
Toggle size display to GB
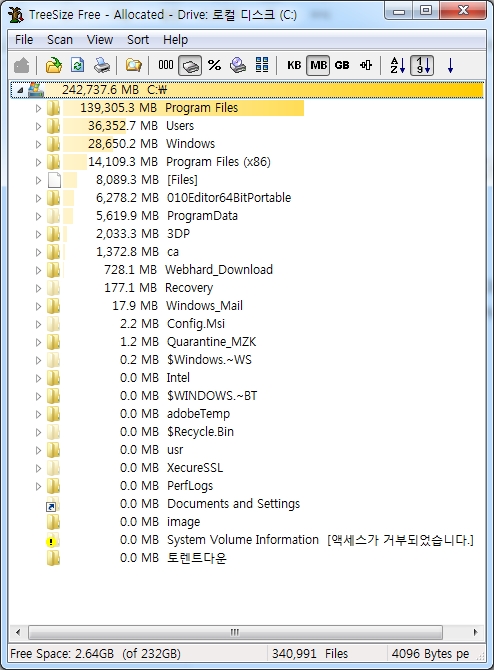coord(342,65)
